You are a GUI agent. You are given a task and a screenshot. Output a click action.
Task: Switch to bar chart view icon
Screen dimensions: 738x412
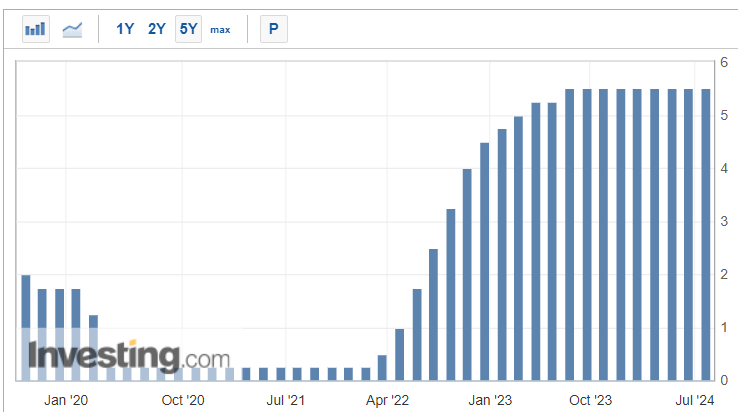point(36,29)
